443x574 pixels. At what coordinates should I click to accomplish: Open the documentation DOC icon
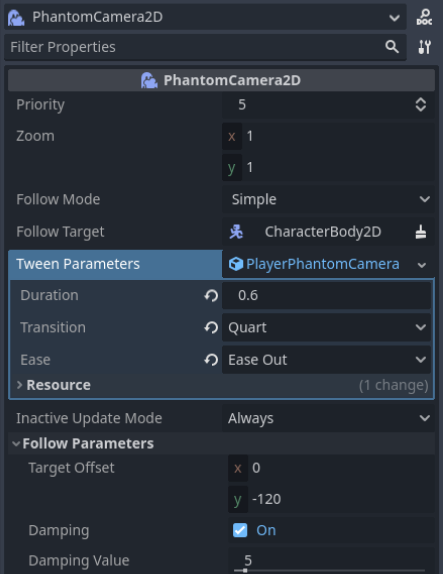coord(424,17)
